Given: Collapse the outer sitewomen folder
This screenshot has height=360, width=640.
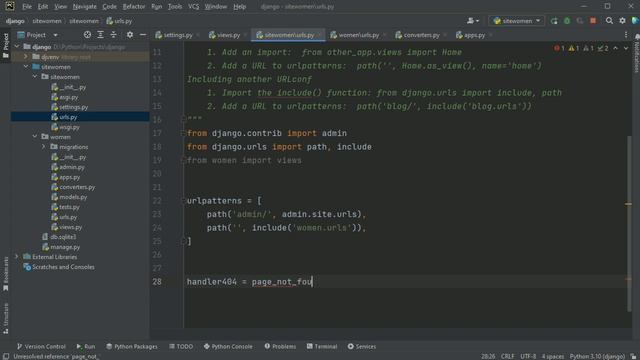Looking at the screenshot, I should pyautogui.click(x=26, y=67).
